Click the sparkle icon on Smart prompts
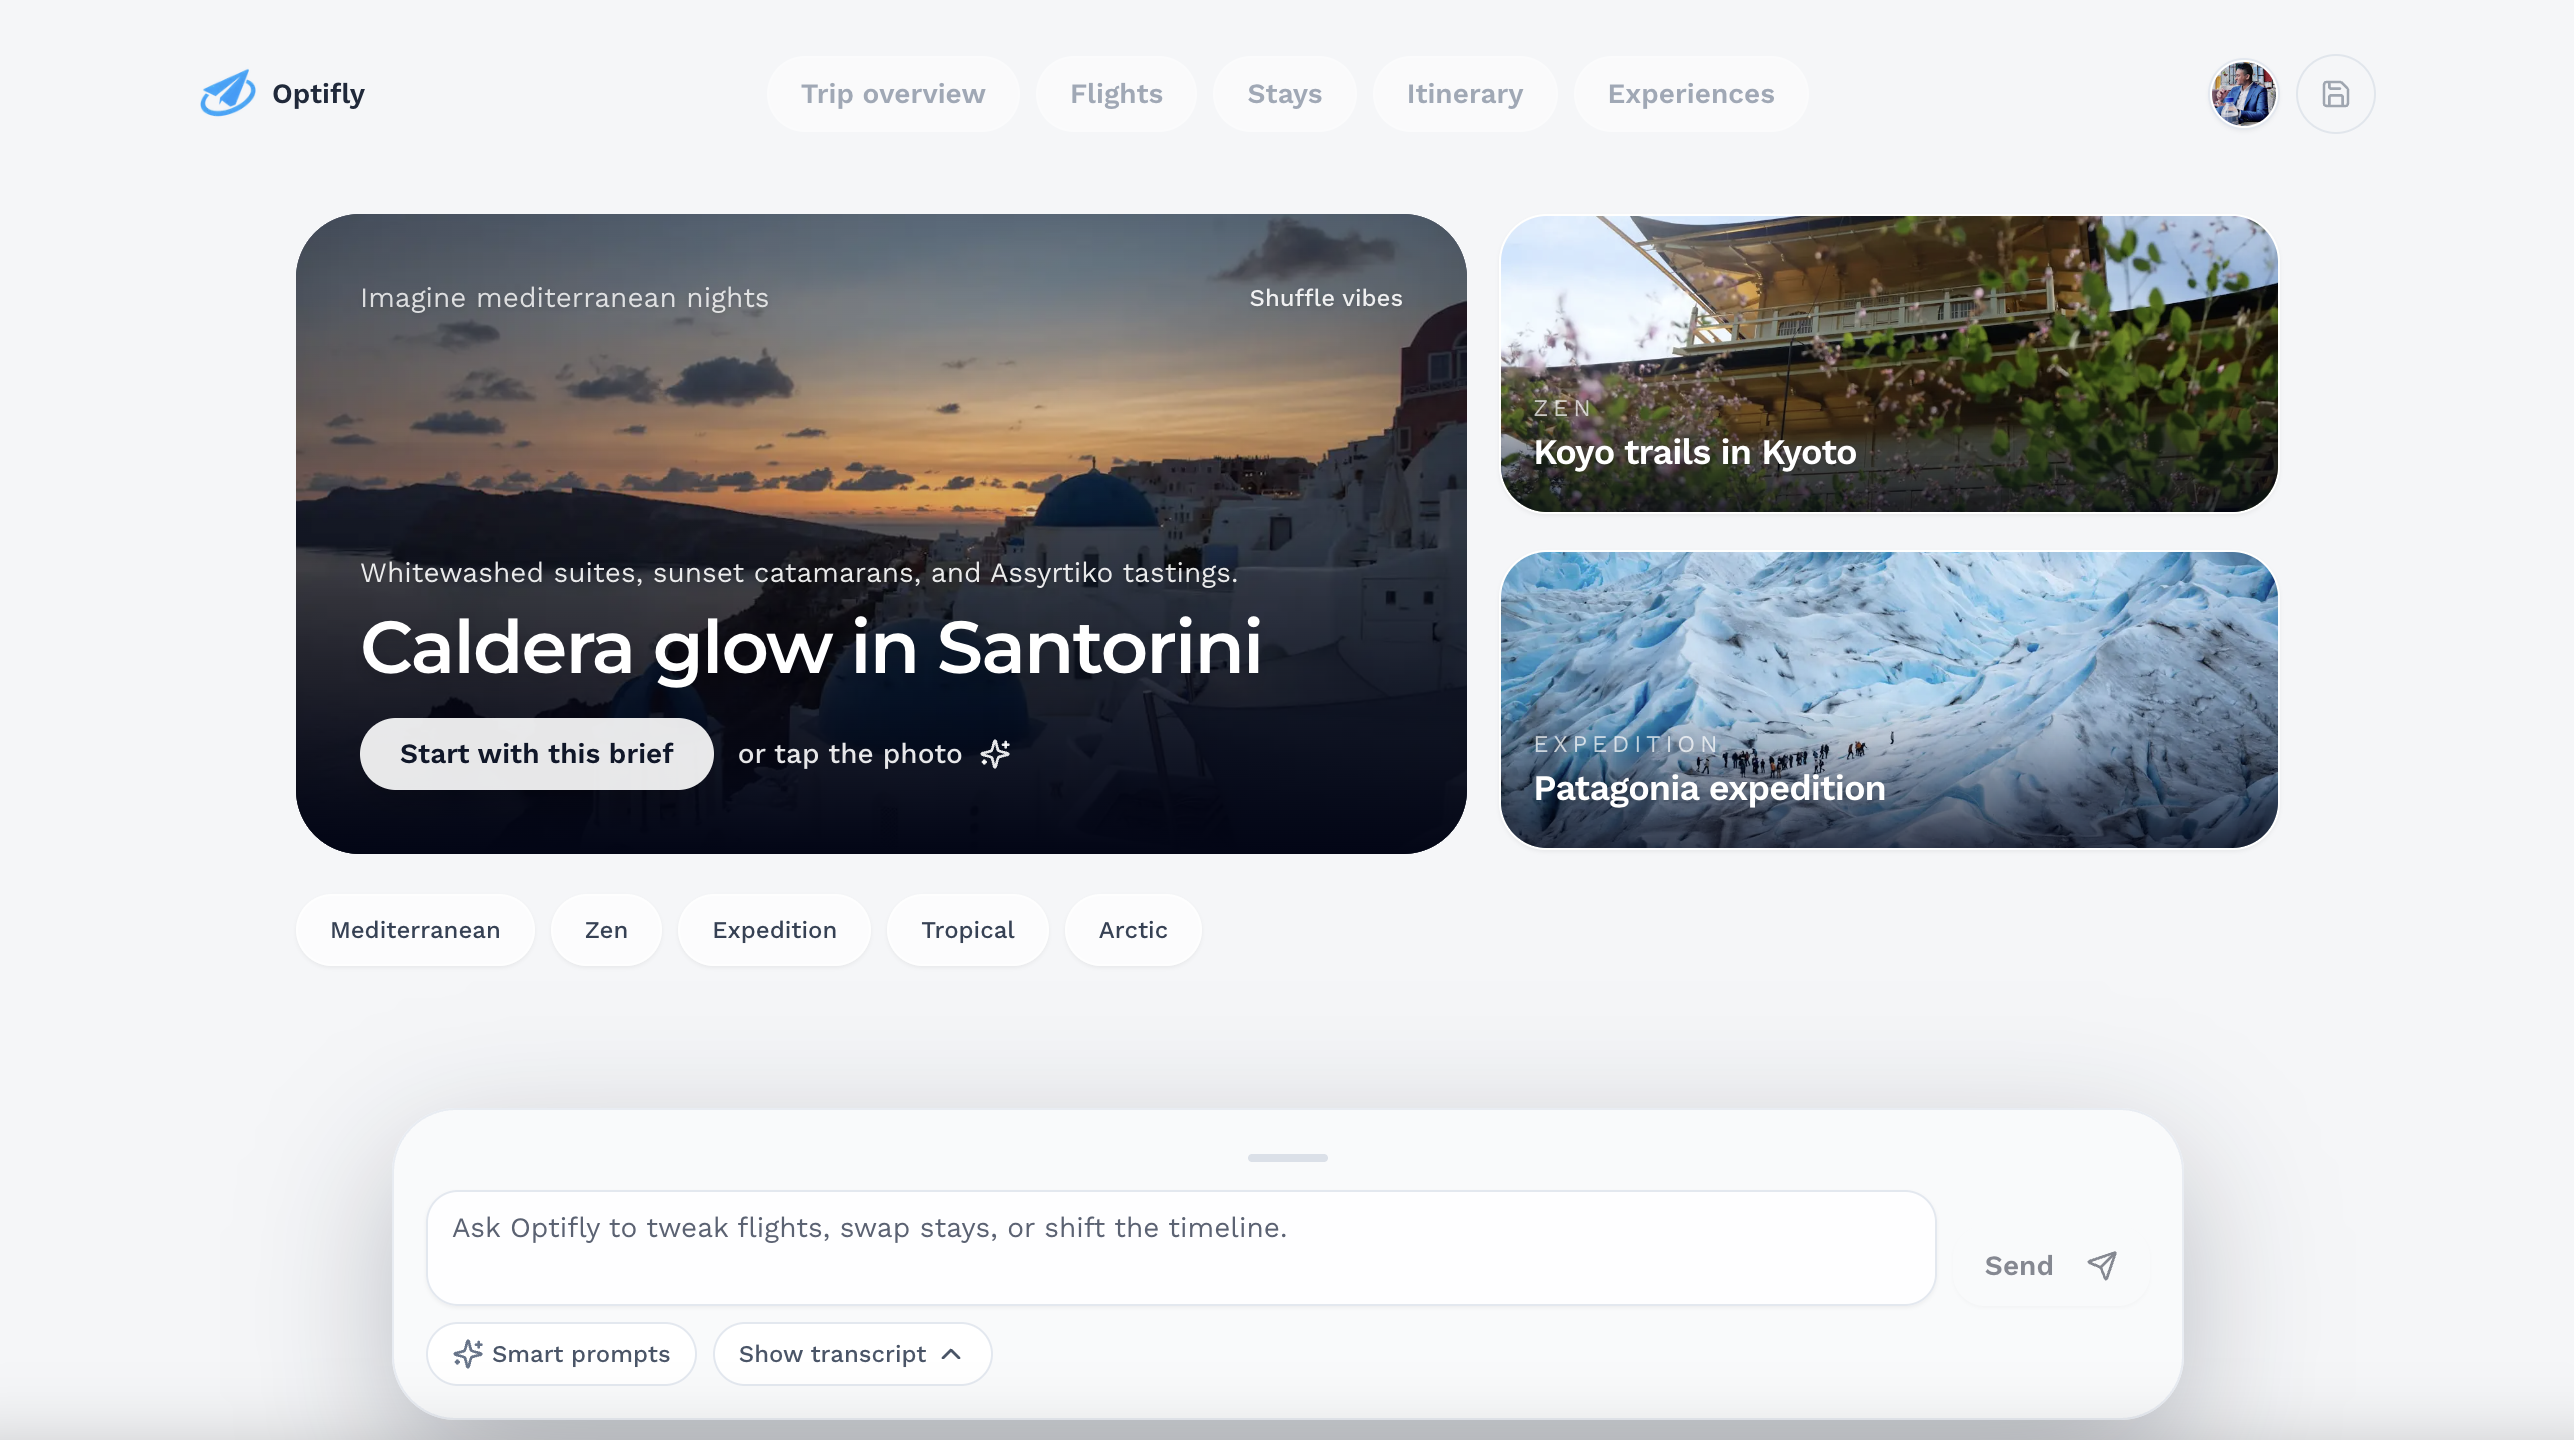This screenshot has height=1440, width=2574. pyautogui.click(x=467, y=1354)
